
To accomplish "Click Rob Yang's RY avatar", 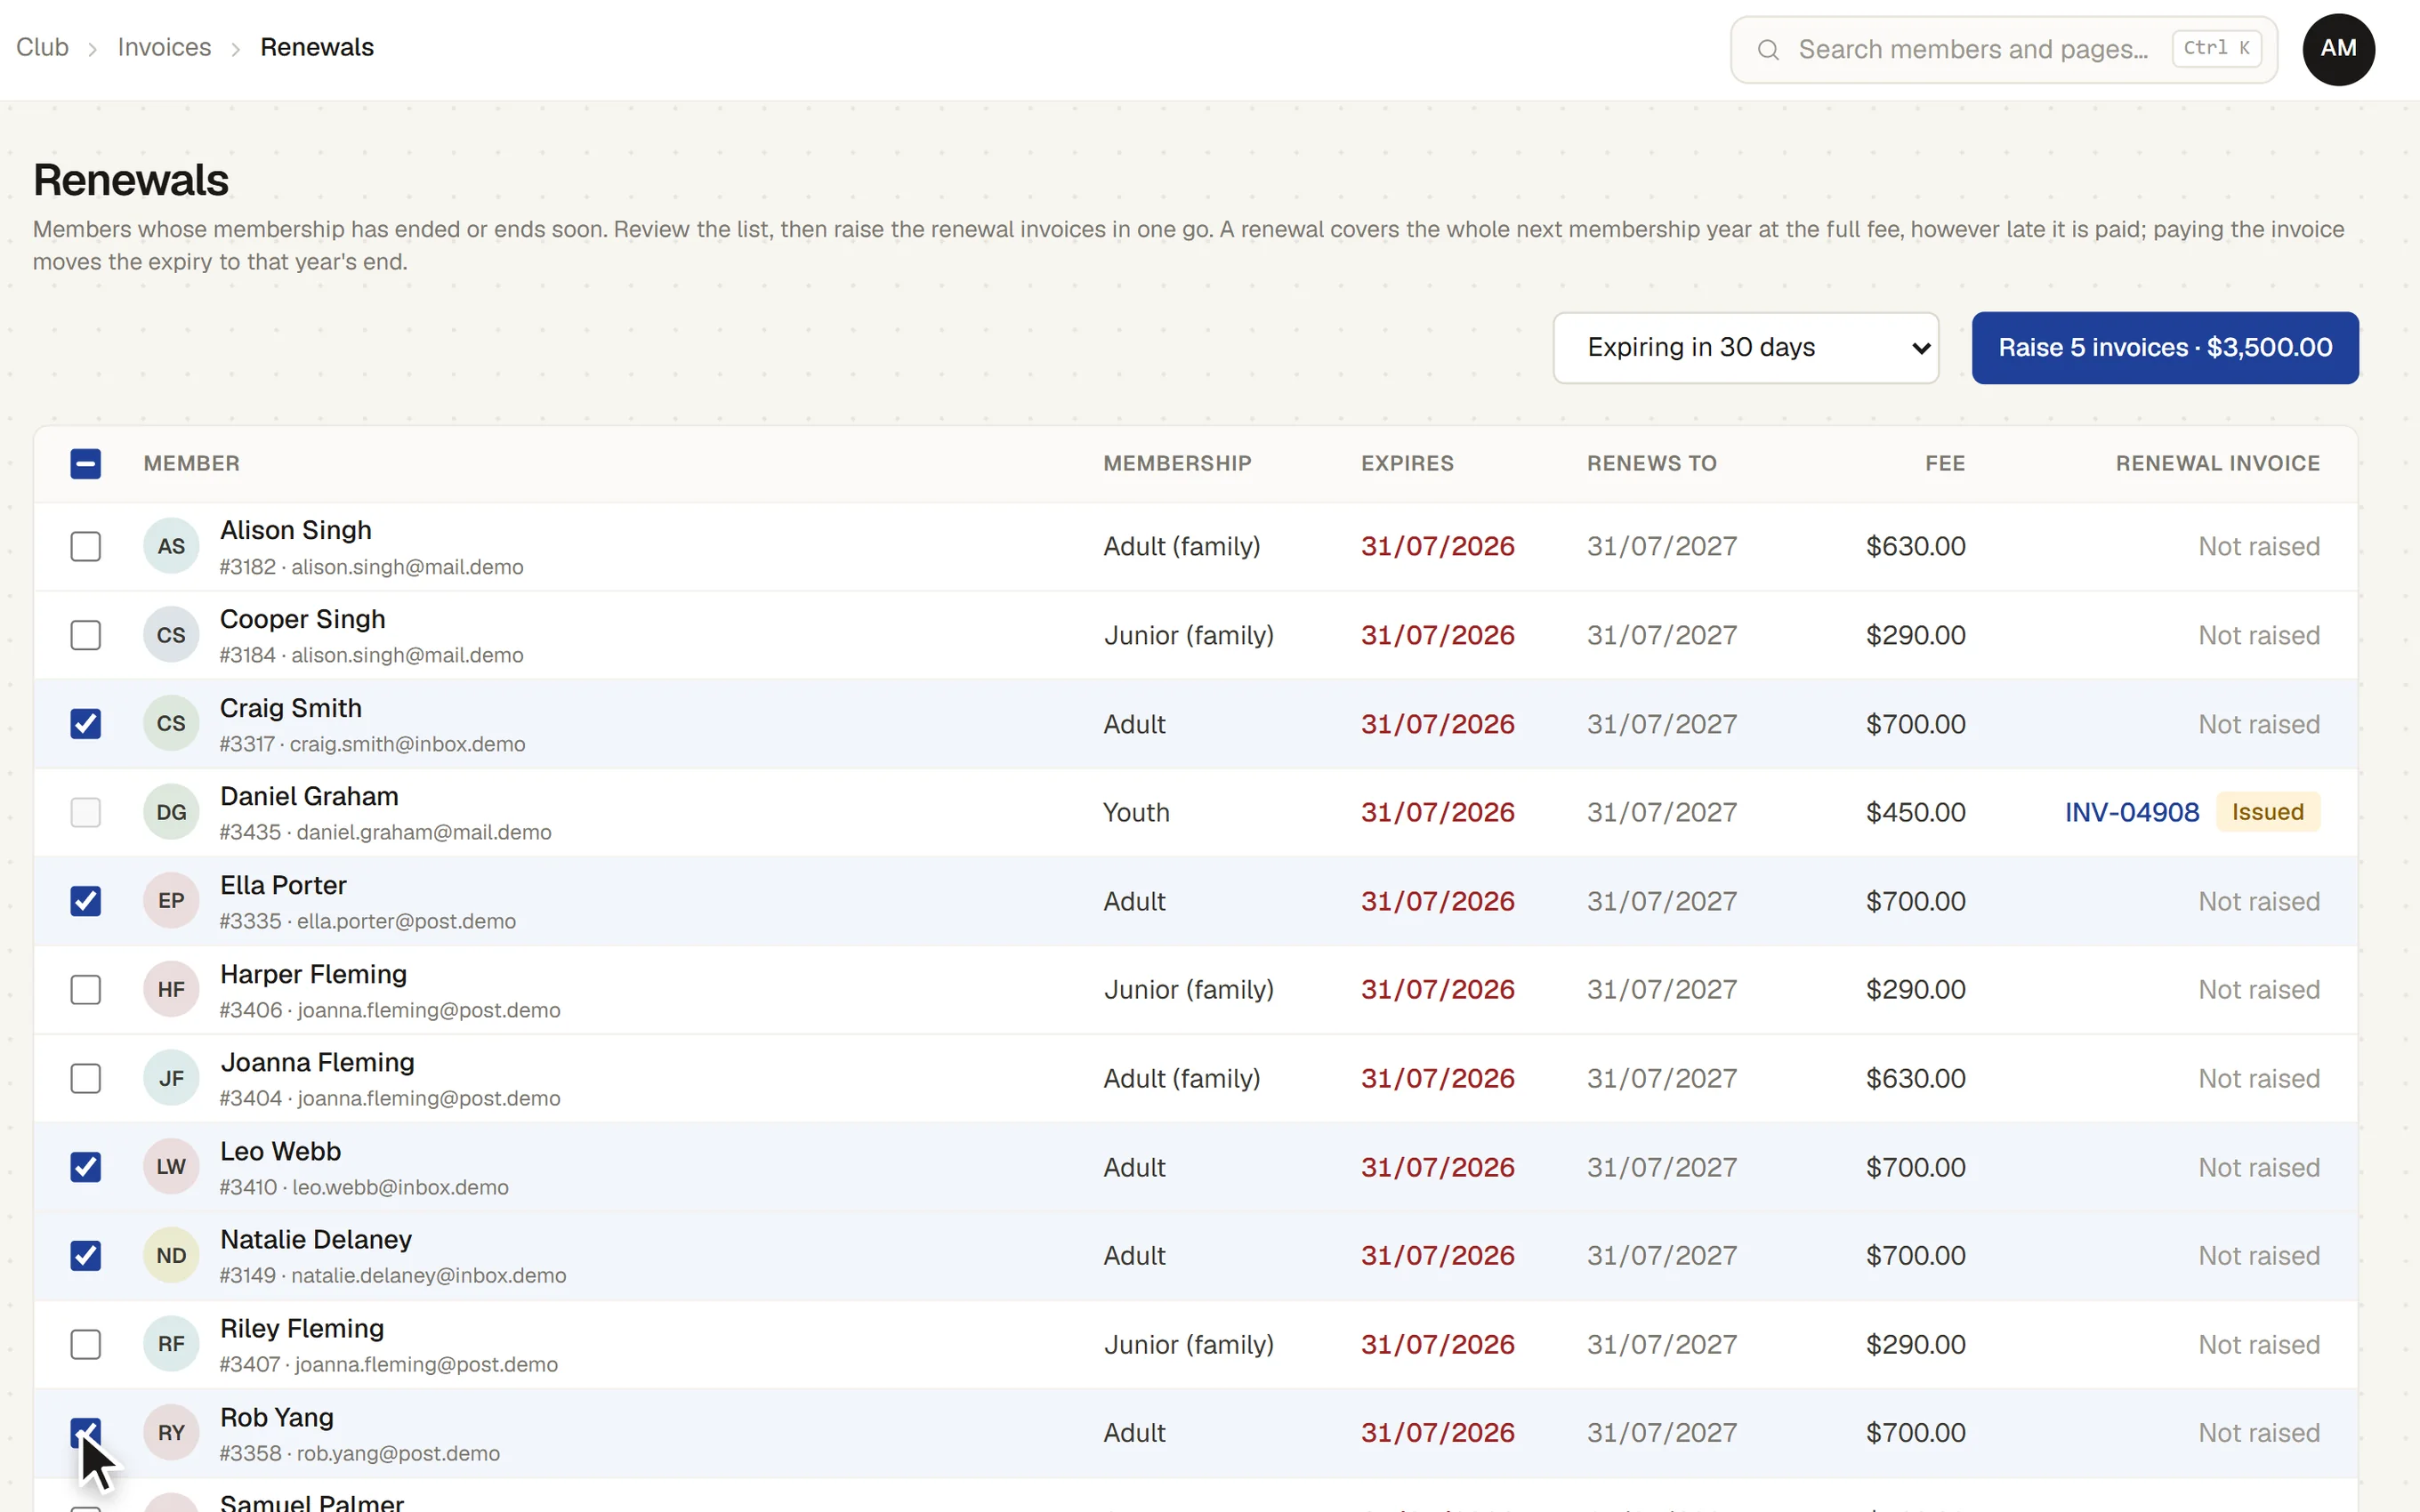I will (x=171, y=1433).
